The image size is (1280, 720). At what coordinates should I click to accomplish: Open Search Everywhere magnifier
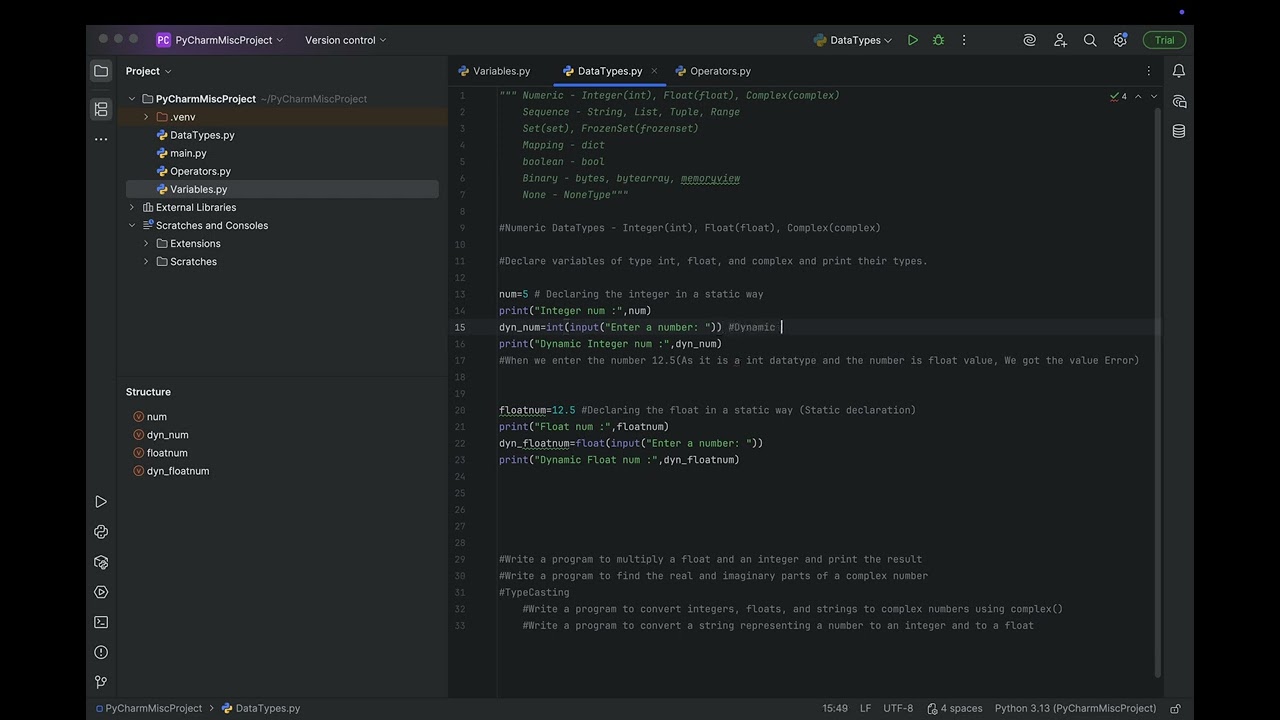[x=1090, y=40]
